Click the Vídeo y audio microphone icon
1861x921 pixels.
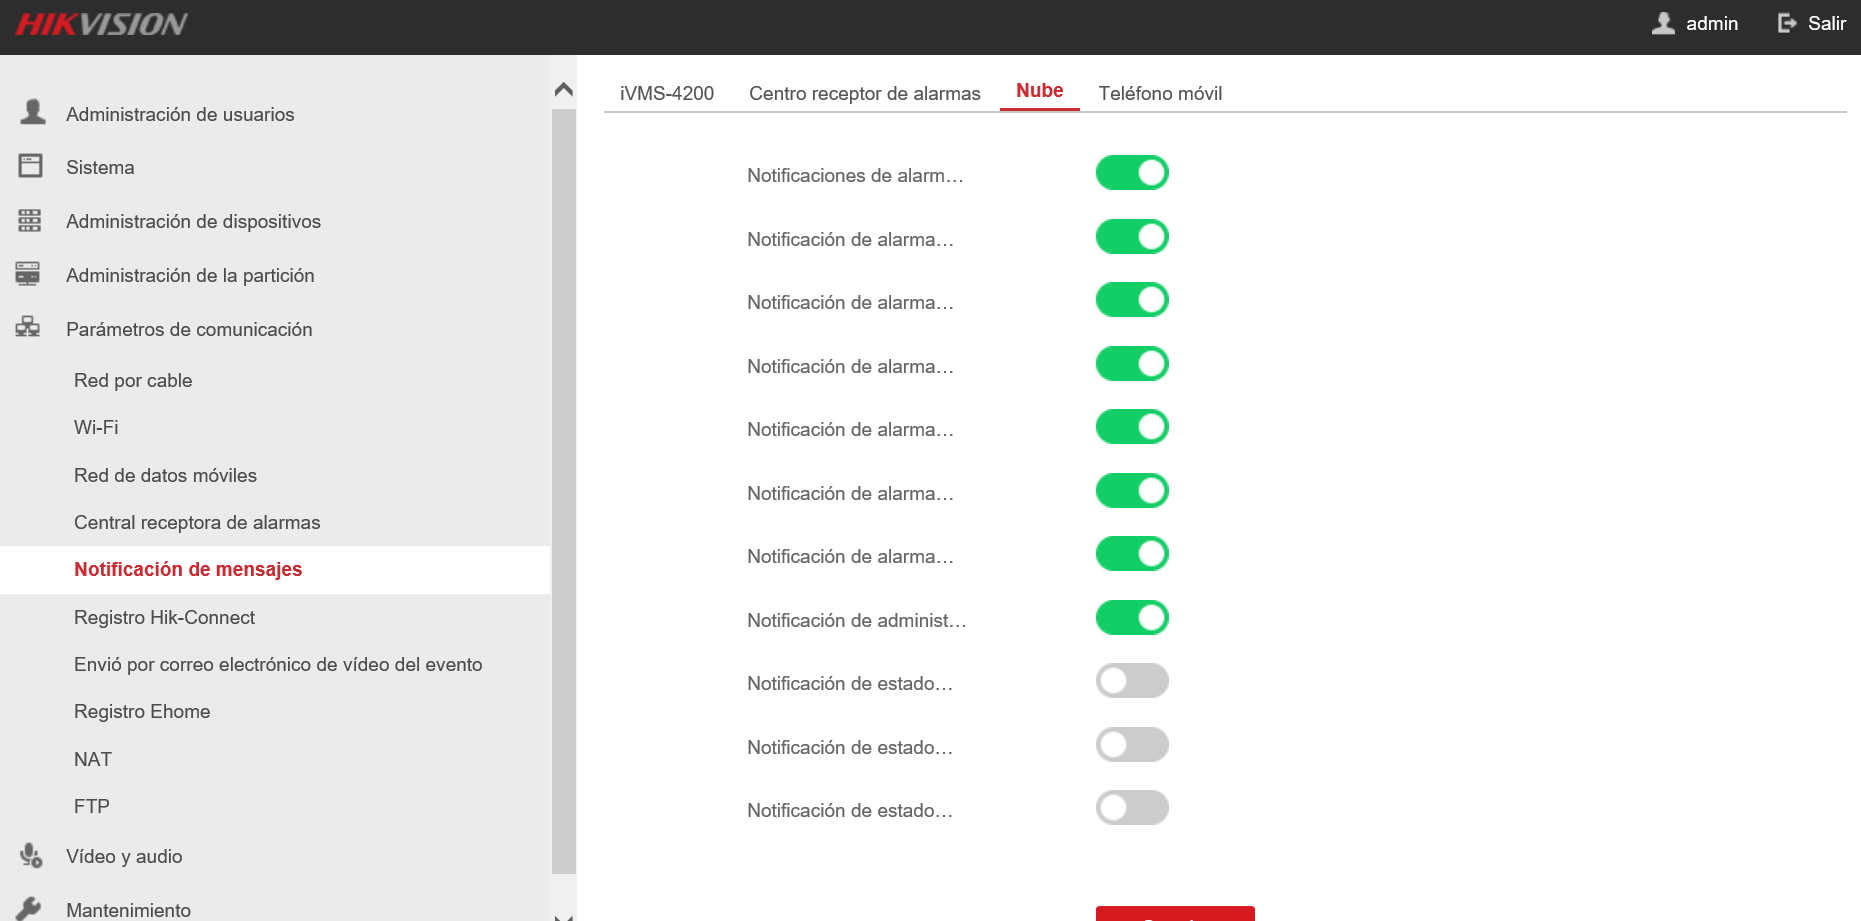click(31, 855)
